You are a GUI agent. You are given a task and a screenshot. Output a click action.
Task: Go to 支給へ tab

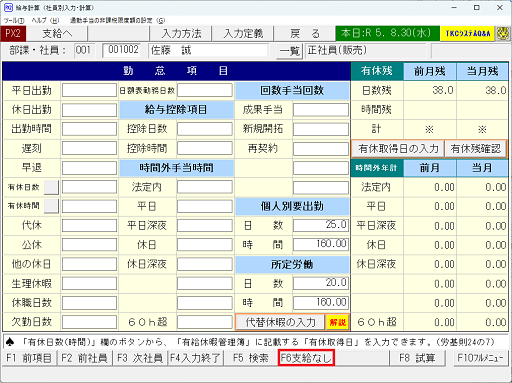pos(57,34)
